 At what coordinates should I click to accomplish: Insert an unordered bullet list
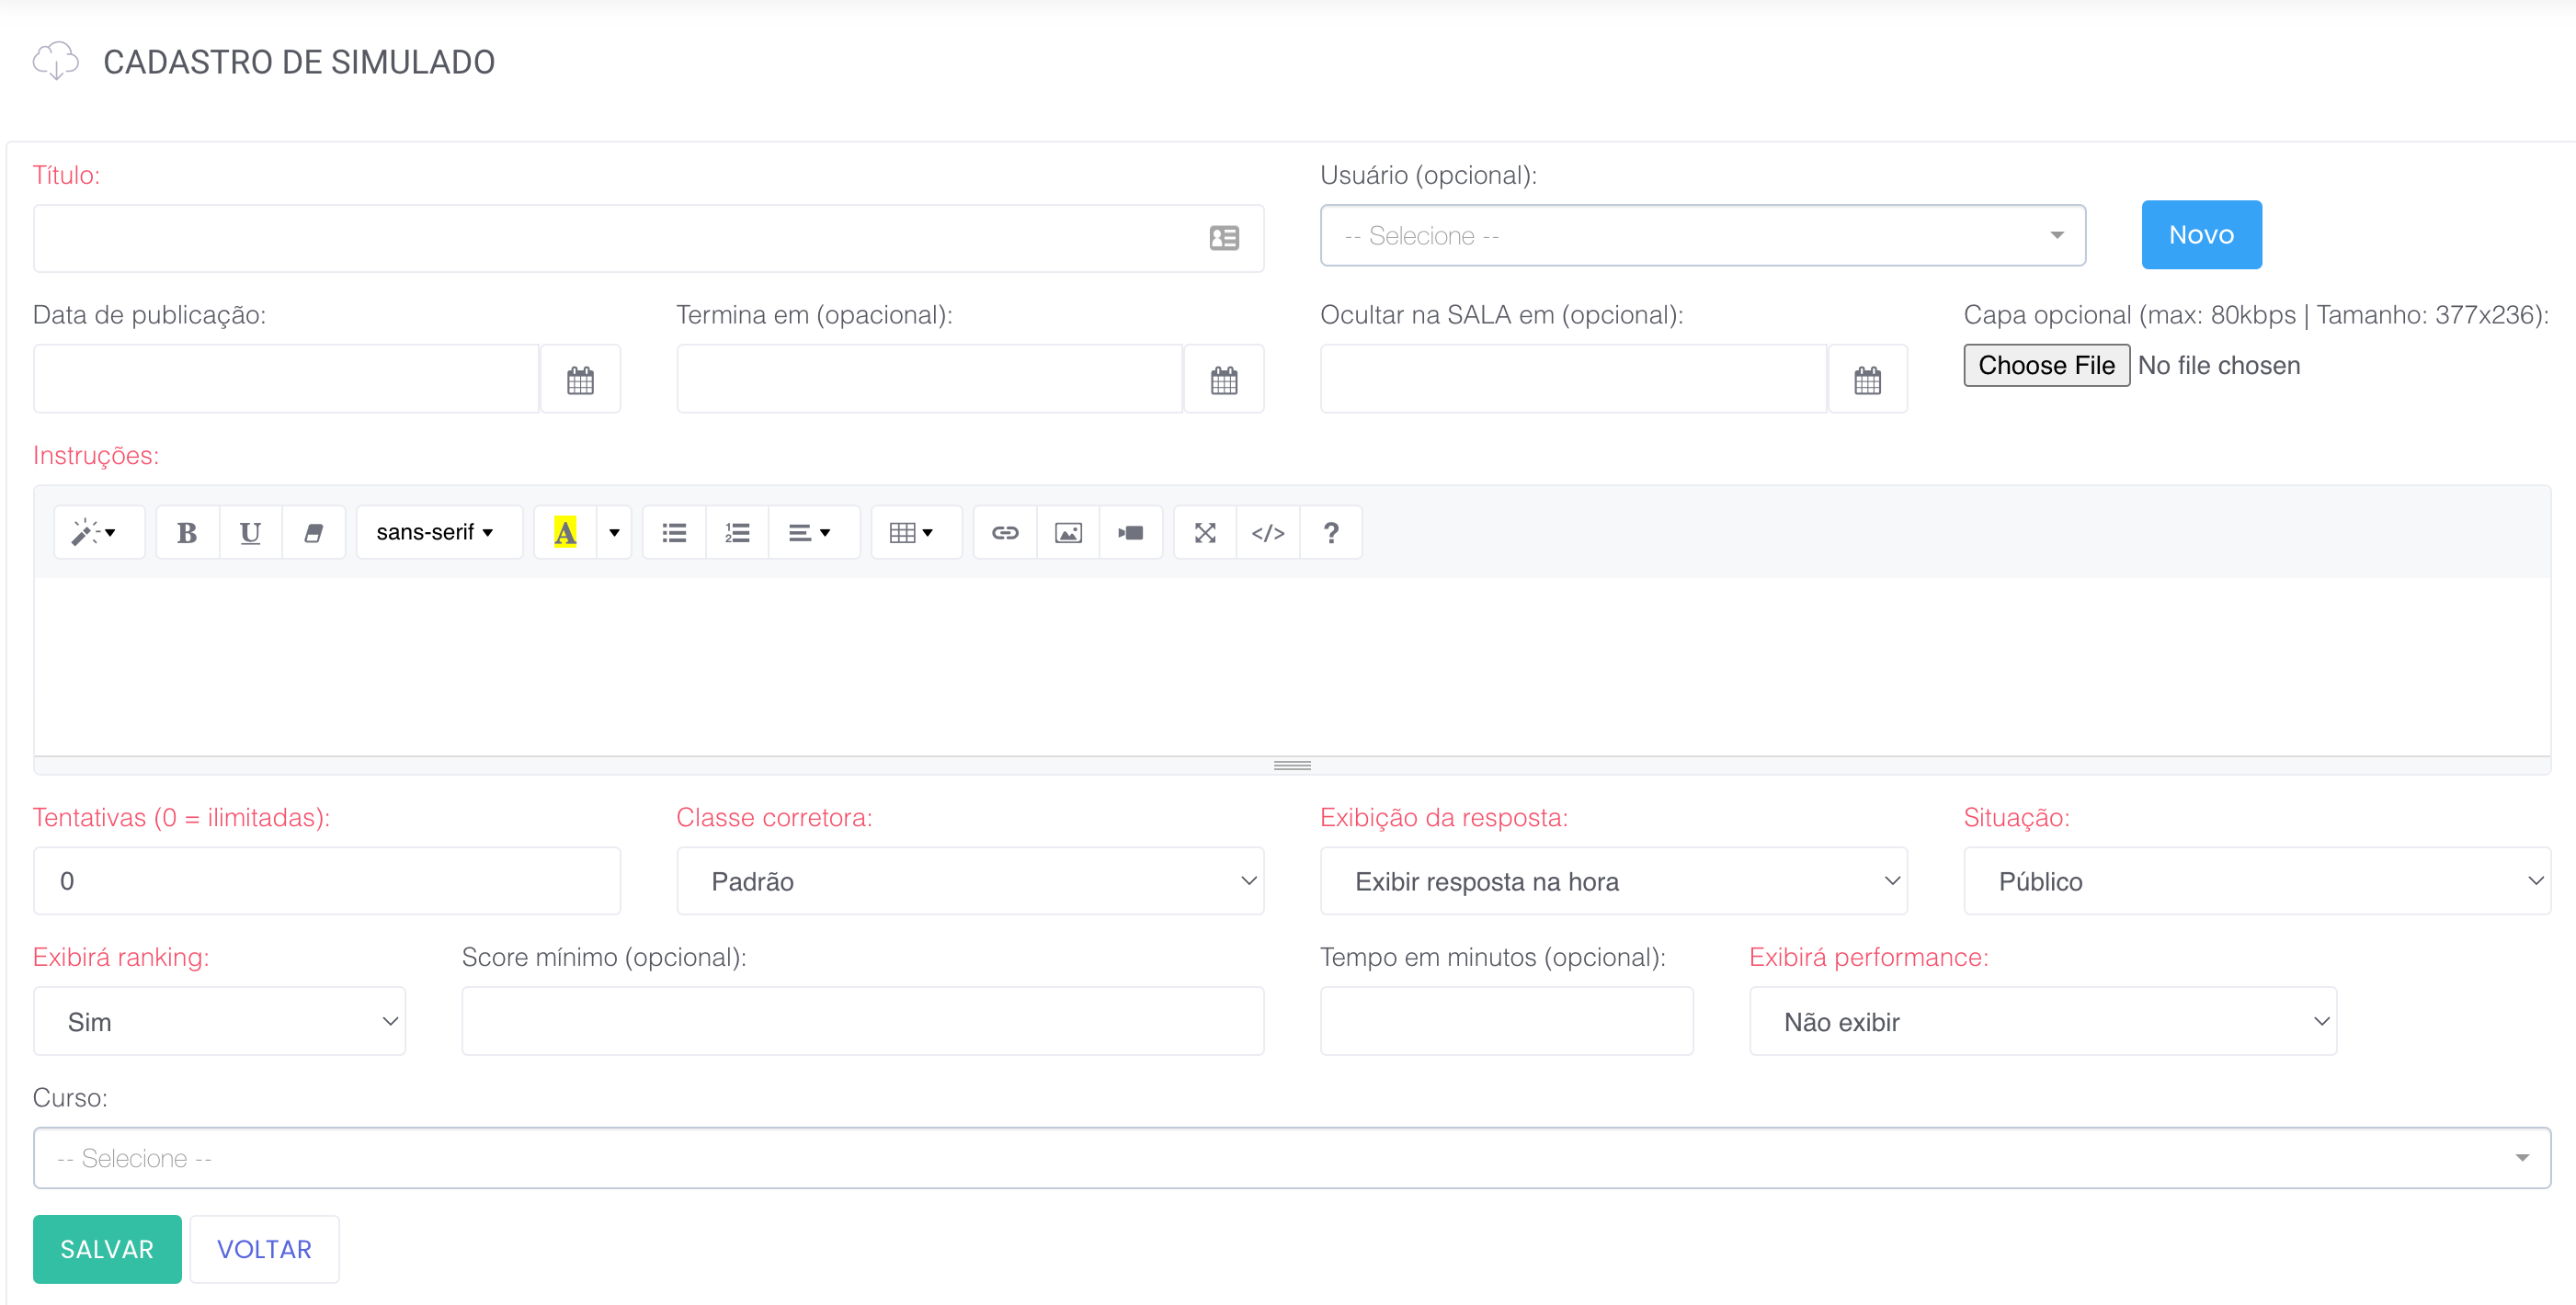pos(674,533)
